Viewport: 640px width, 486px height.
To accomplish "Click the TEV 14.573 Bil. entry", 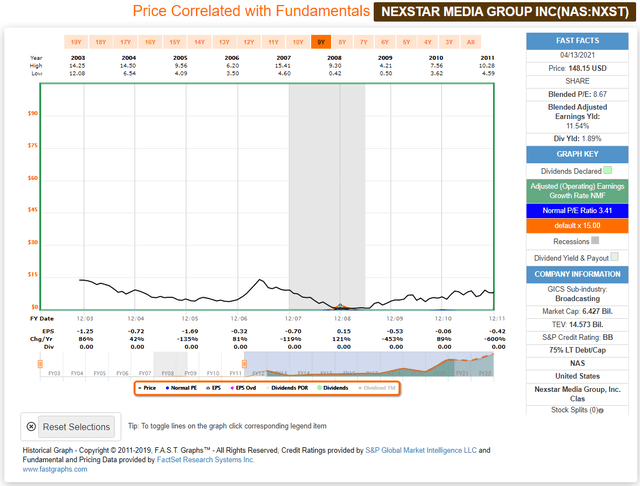I will (x=577, y=324).
